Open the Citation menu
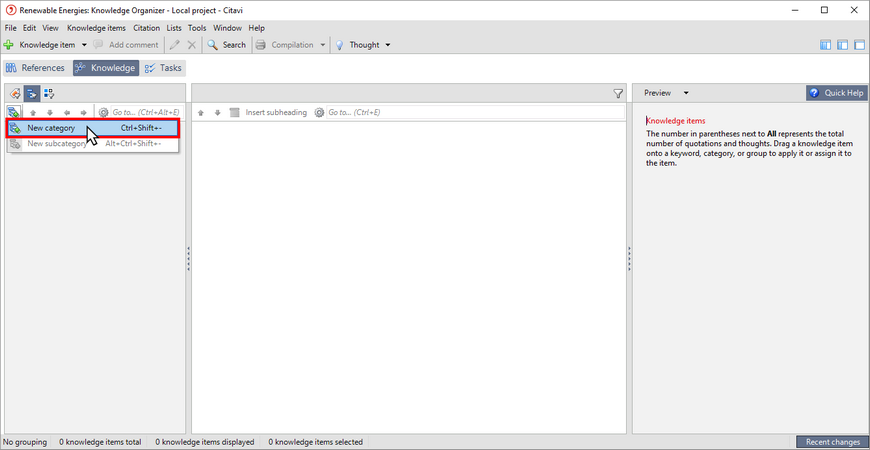 [146, 28]
